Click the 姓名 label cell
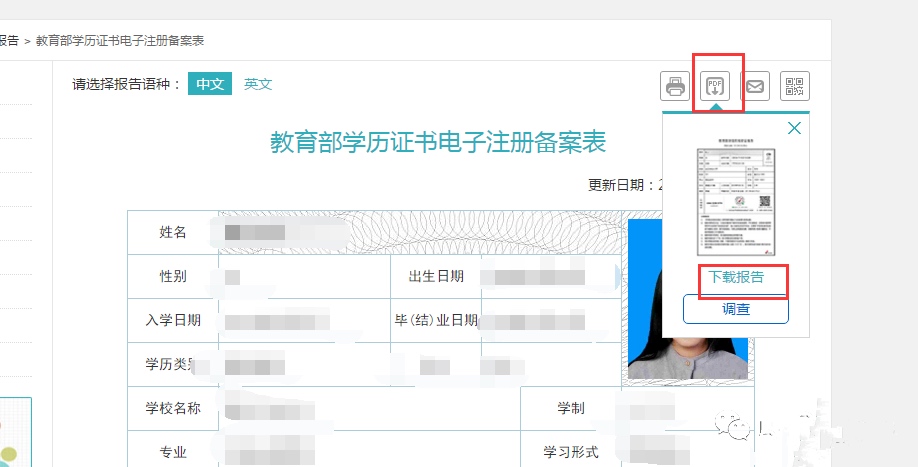This screenshot has width=918, height=467. (x=173, y=232)
